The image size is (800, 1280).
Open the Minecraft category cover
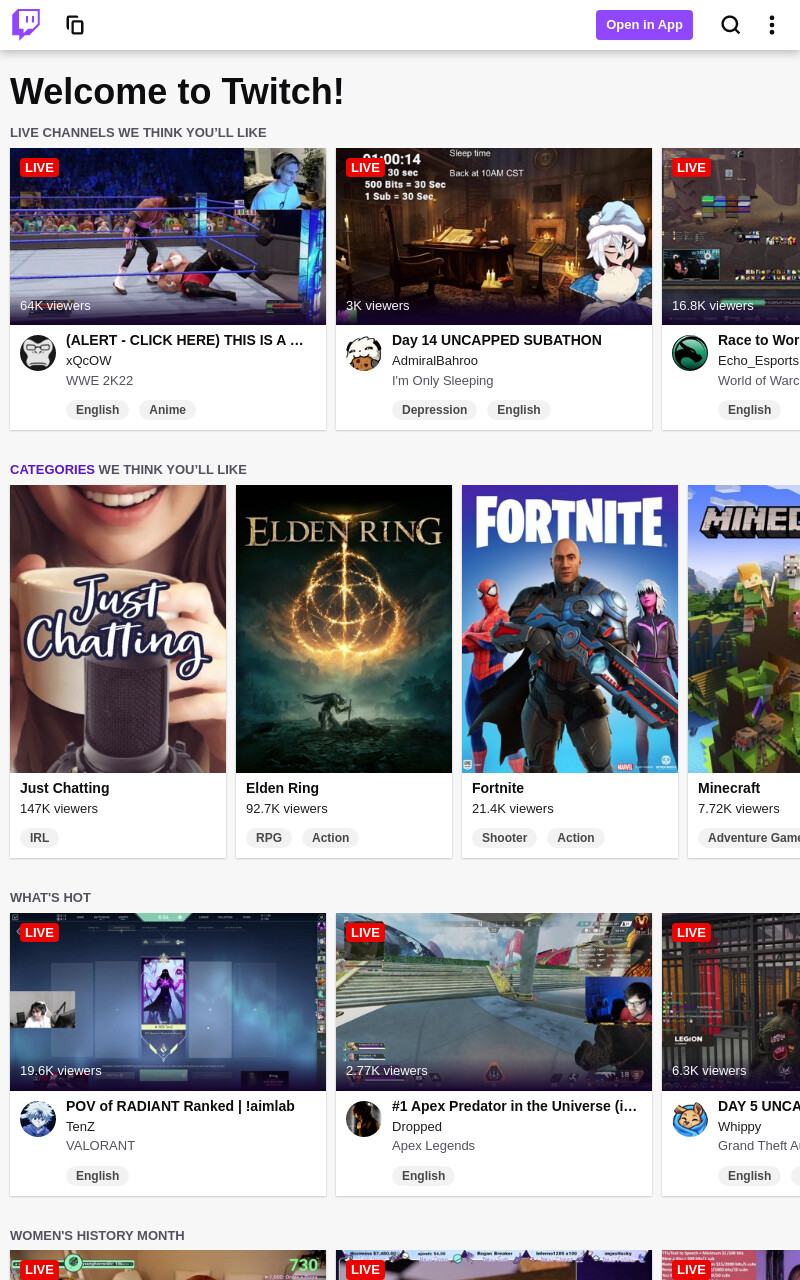point(744,629)
